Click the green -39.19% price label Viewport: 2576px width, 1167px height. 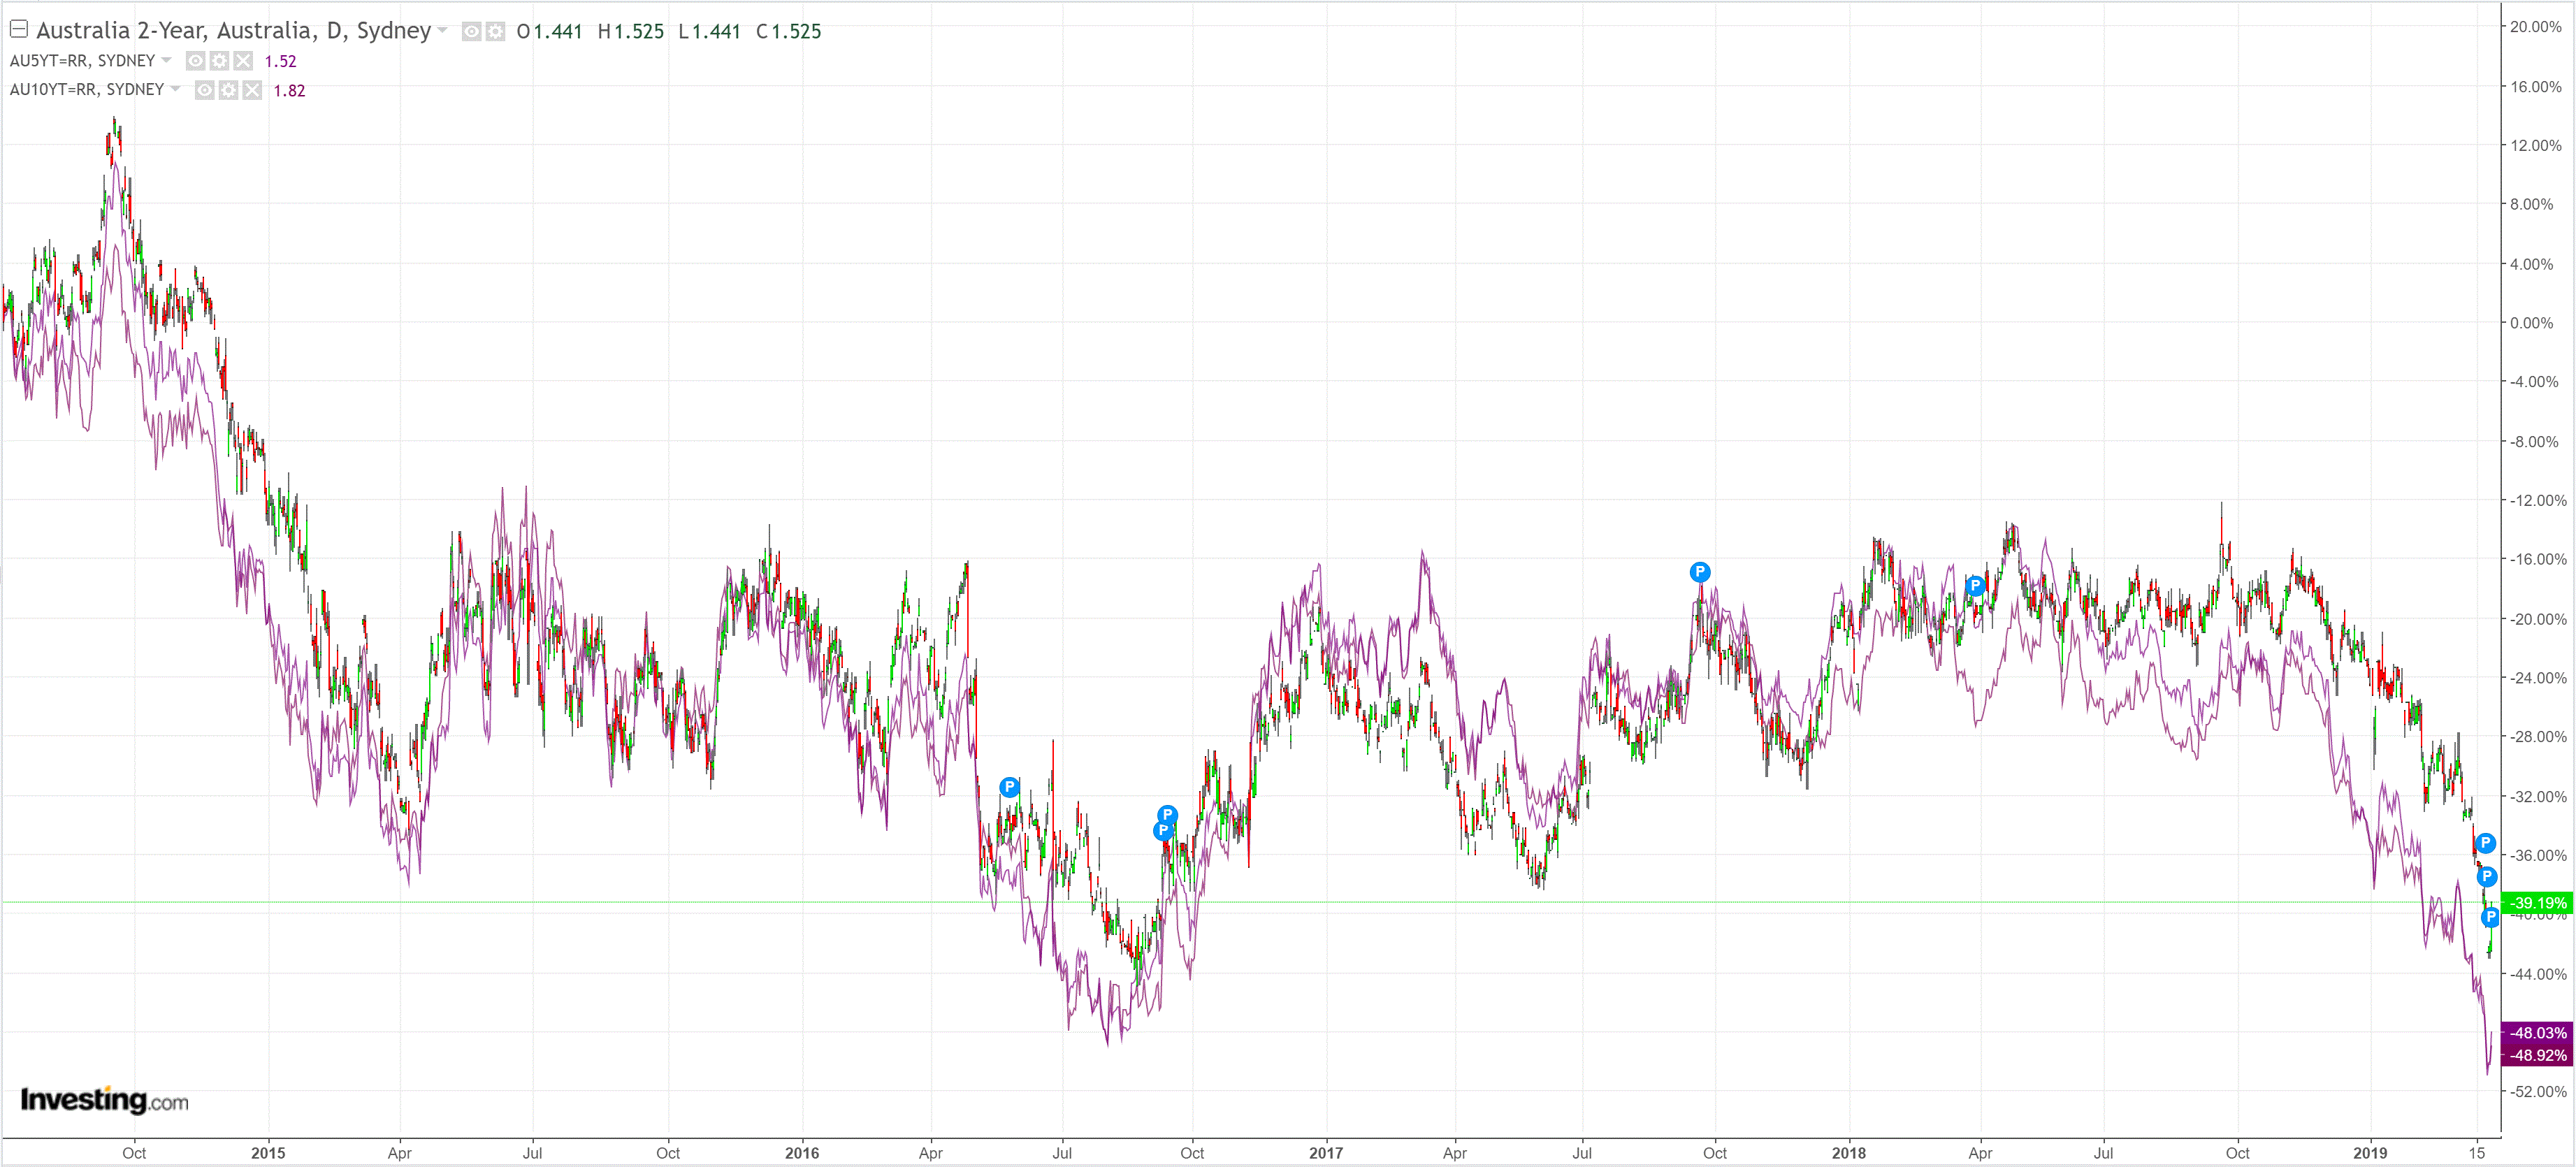point(2537,902)
